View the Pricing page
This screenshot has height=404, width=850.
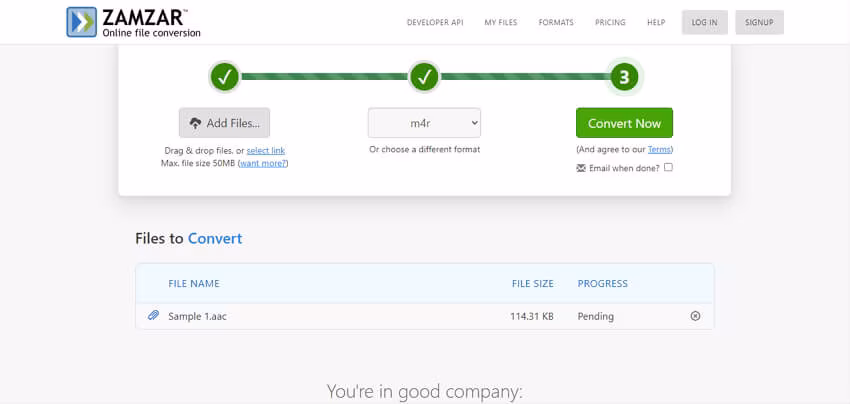tap(610, 22)
